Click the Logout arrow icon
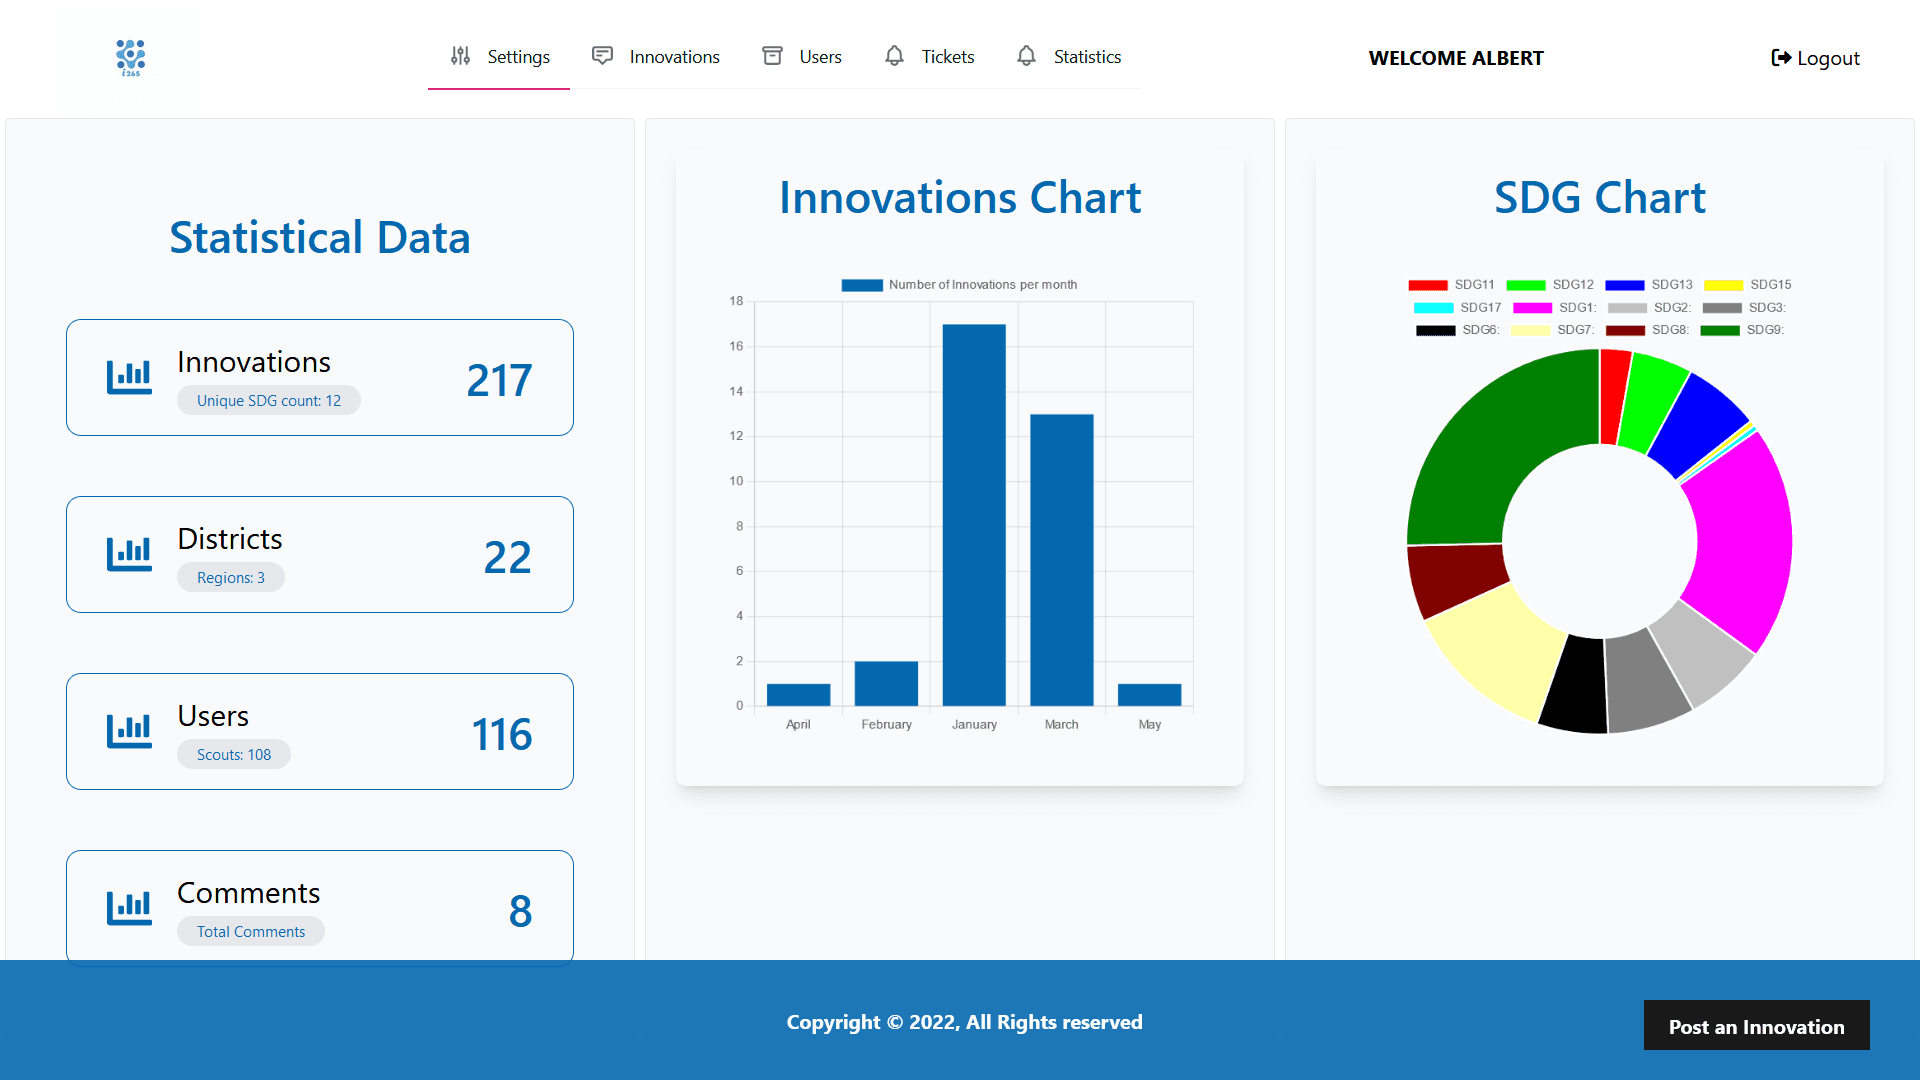 click(1781, 58)
